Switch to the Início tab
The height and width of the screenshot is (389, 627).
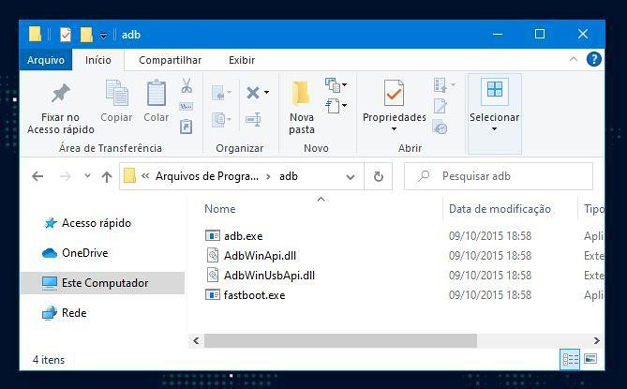tap(98, 60)
